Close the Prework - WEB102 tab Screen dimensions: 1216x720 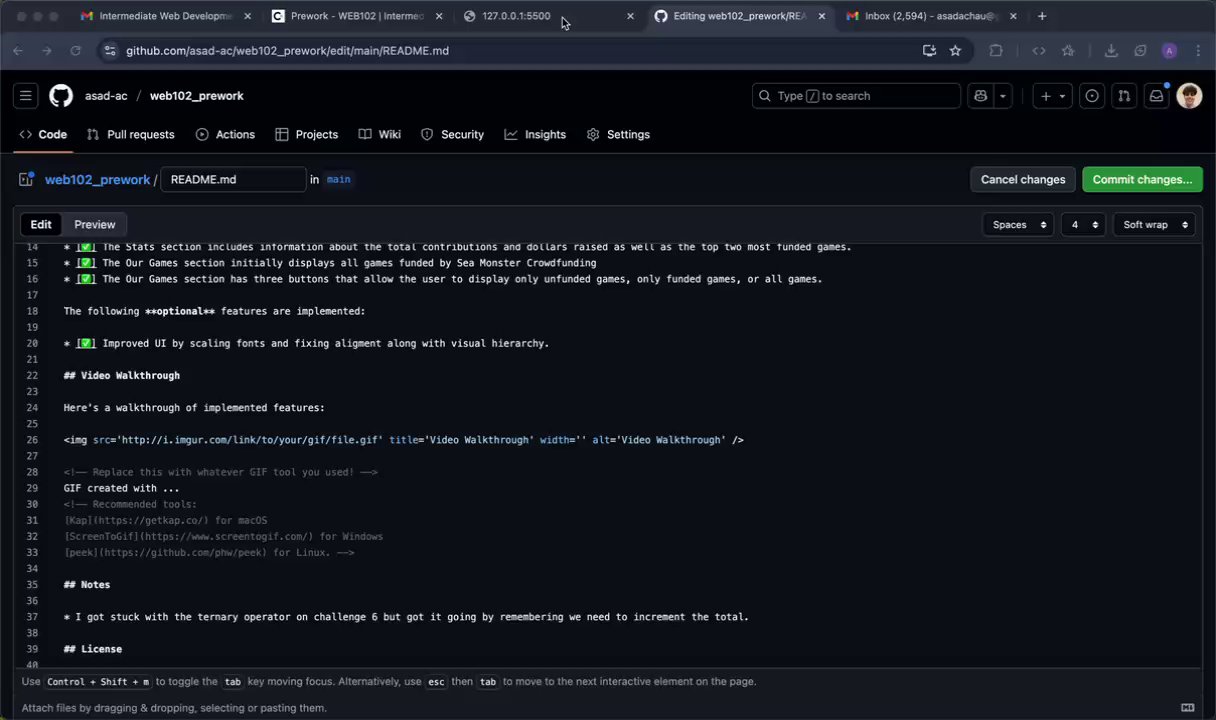pos(439,16)
